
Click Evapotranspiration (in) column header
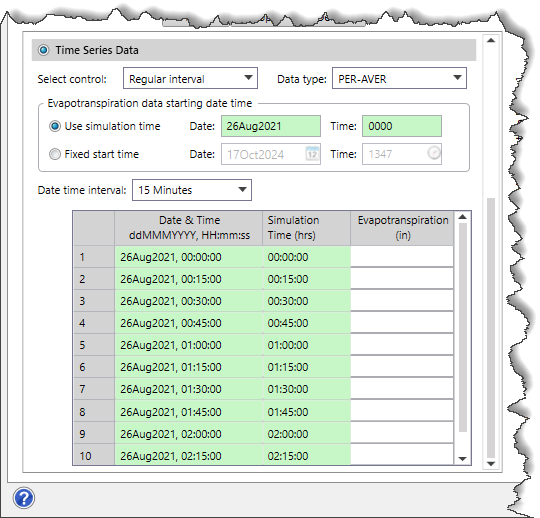point(402,228)
